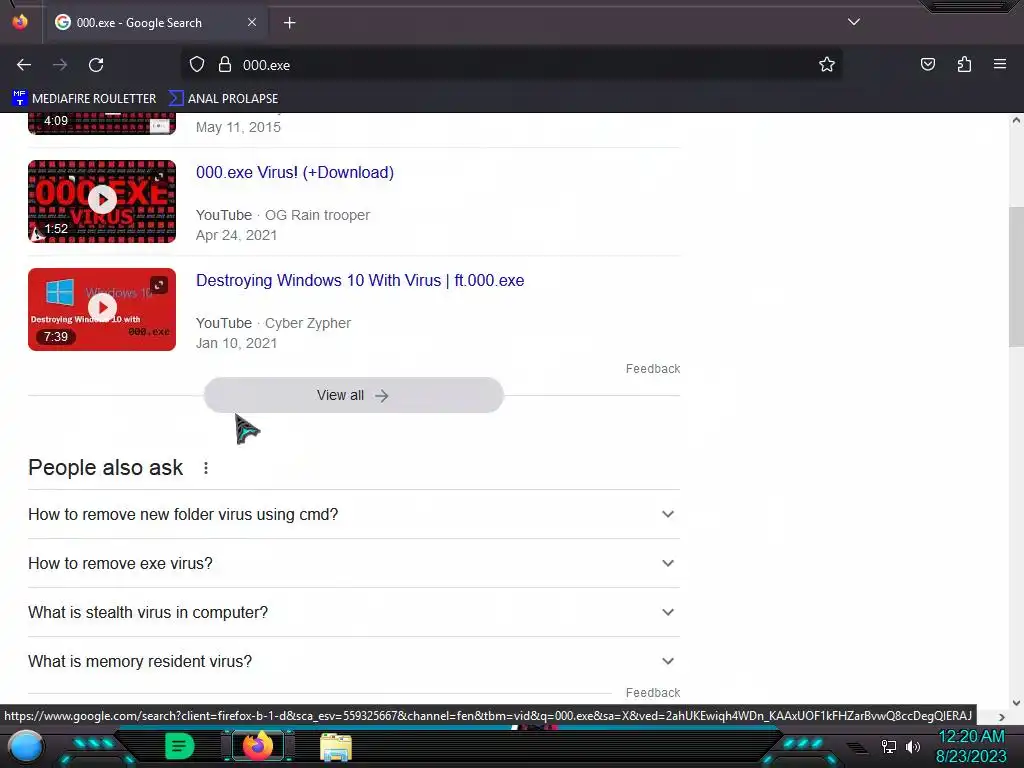
Task: Expand How to remove new folder virus question
Action: coord(353,515)
